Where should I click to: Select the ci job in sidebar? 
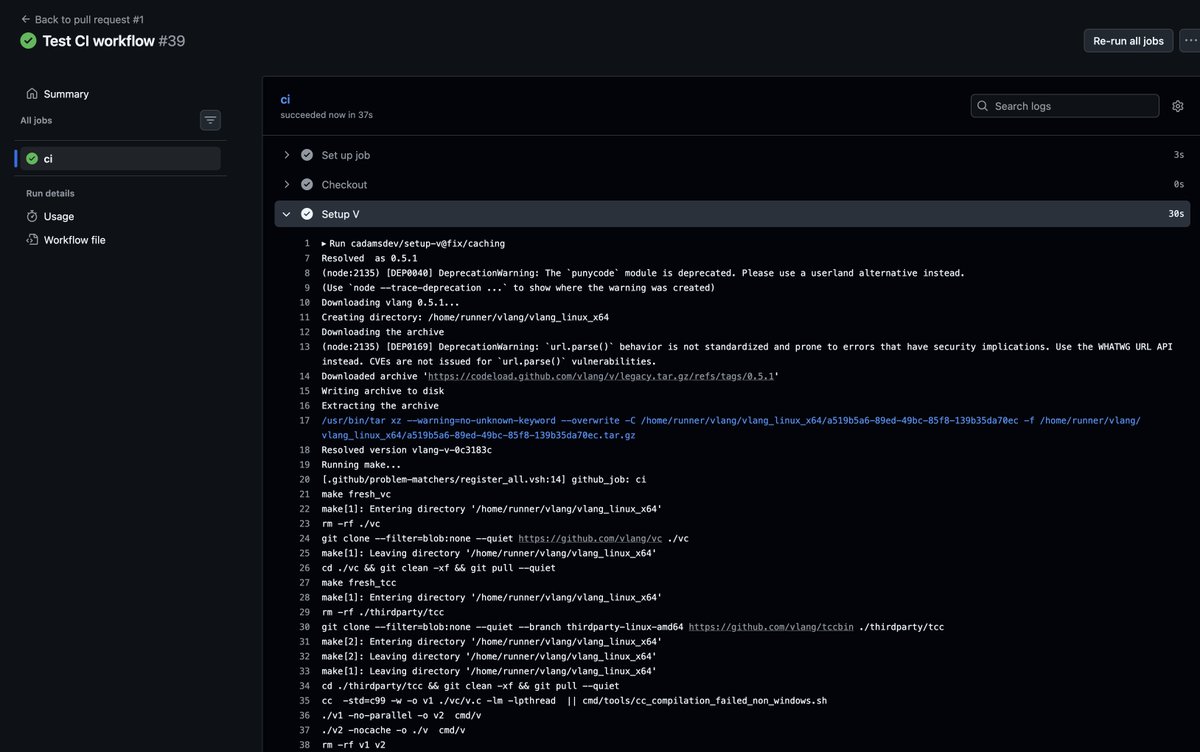coord(118,158)
